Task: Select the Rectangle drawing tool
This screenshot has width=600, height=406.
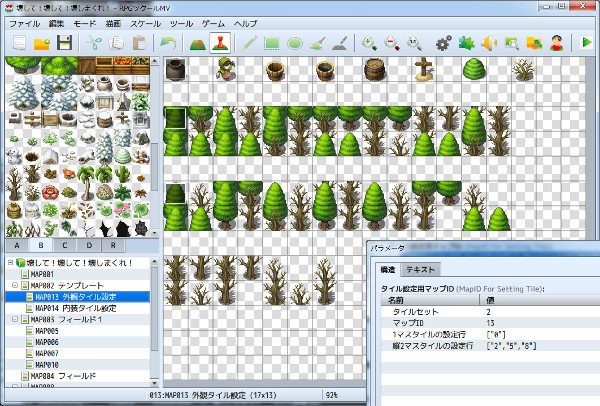Action: (272, 43)
